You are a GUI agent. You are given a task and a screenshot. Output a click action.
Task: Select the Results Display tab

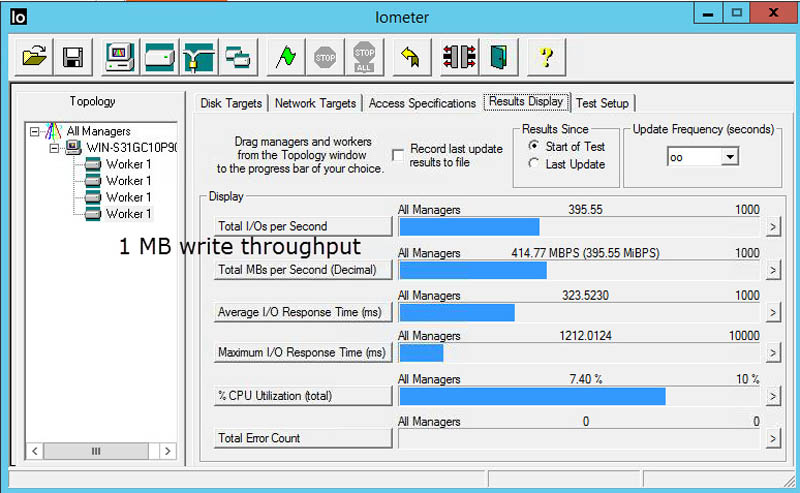click(x=526, y=102)
